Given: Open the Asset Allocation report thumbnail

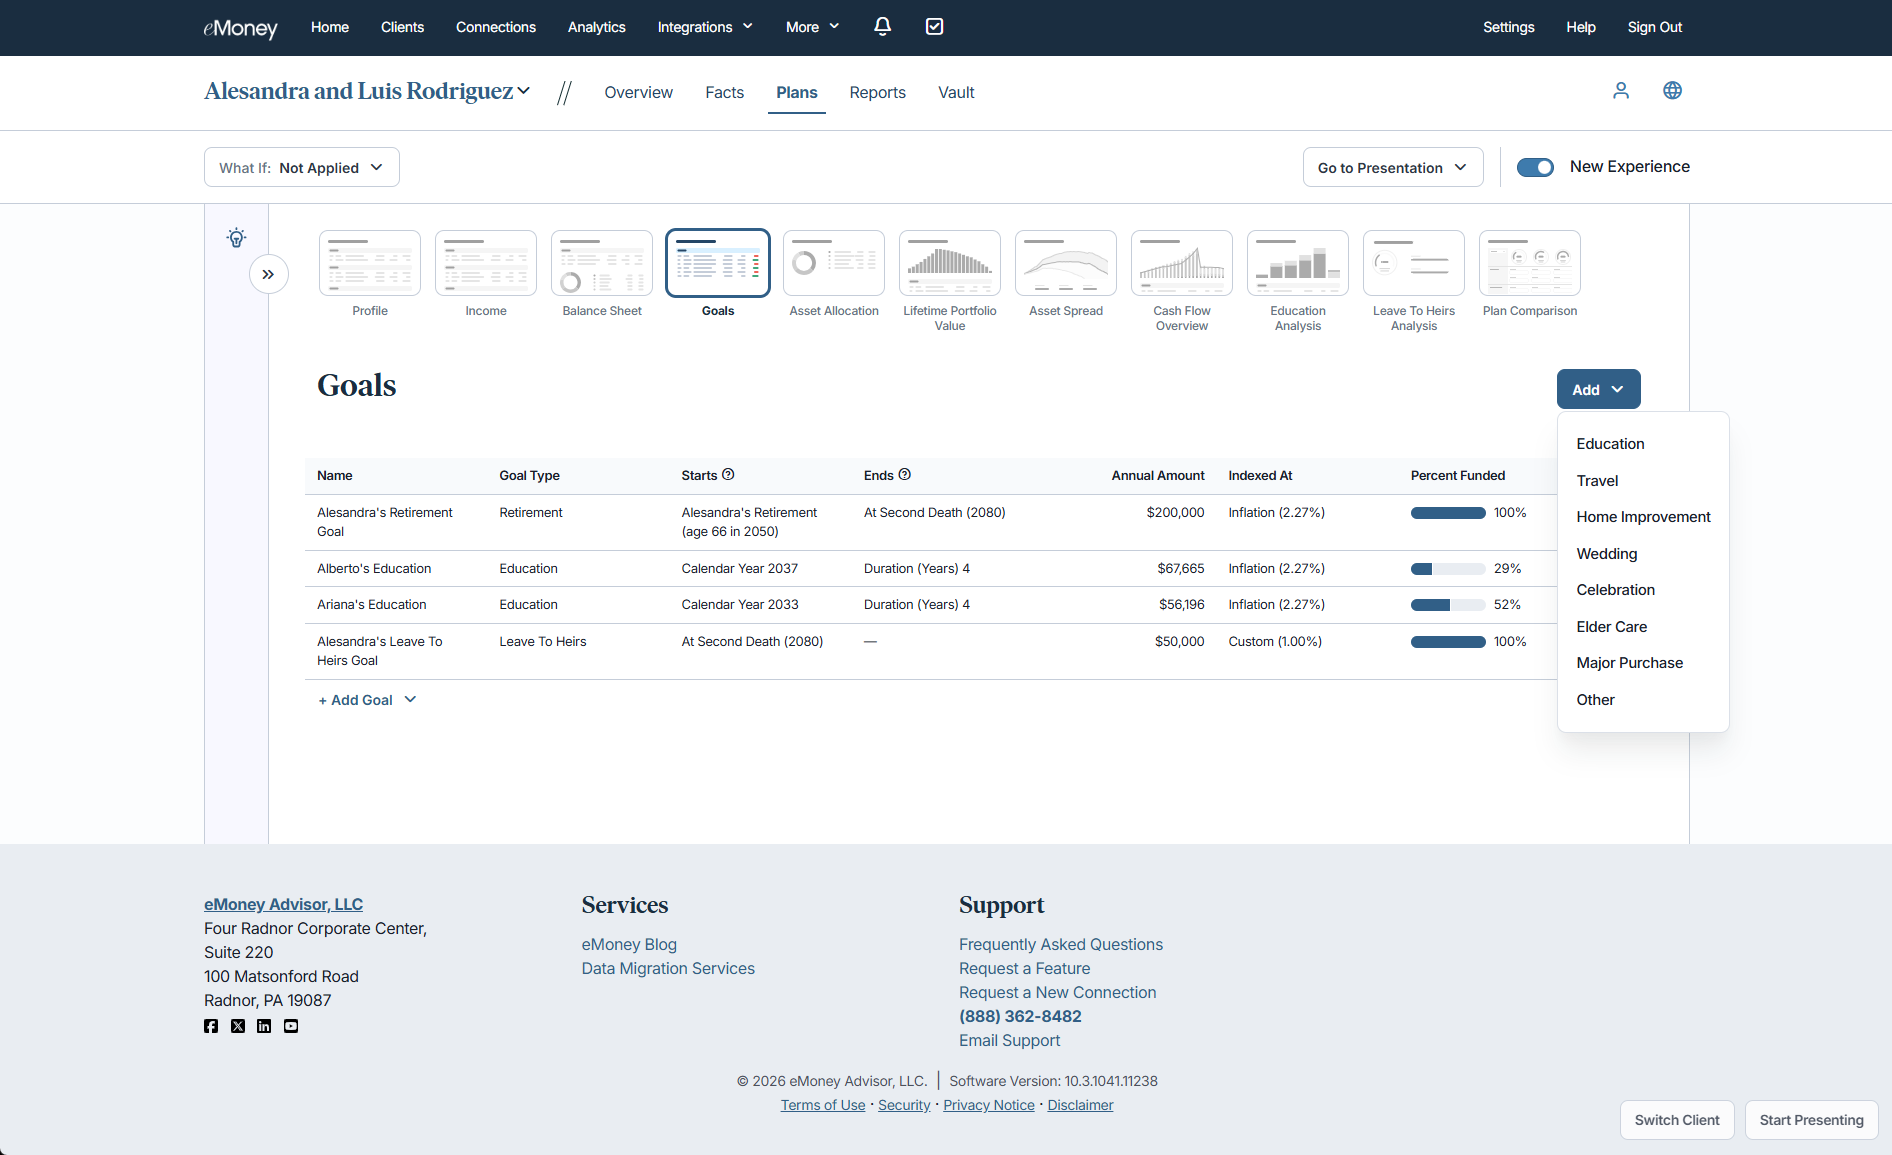Looking at the screenshot, I should click(833, 264).
